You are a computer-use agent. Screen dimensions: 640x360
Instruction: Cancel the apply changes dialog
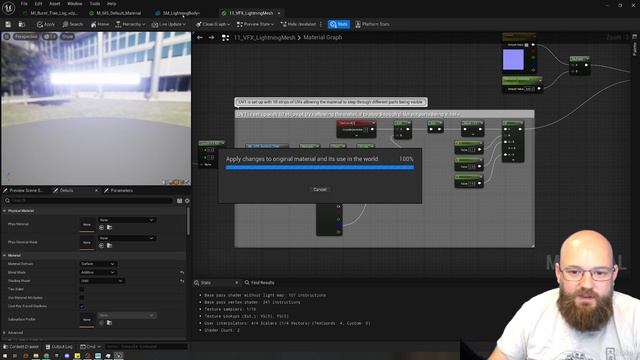click(x=320, y=189)
